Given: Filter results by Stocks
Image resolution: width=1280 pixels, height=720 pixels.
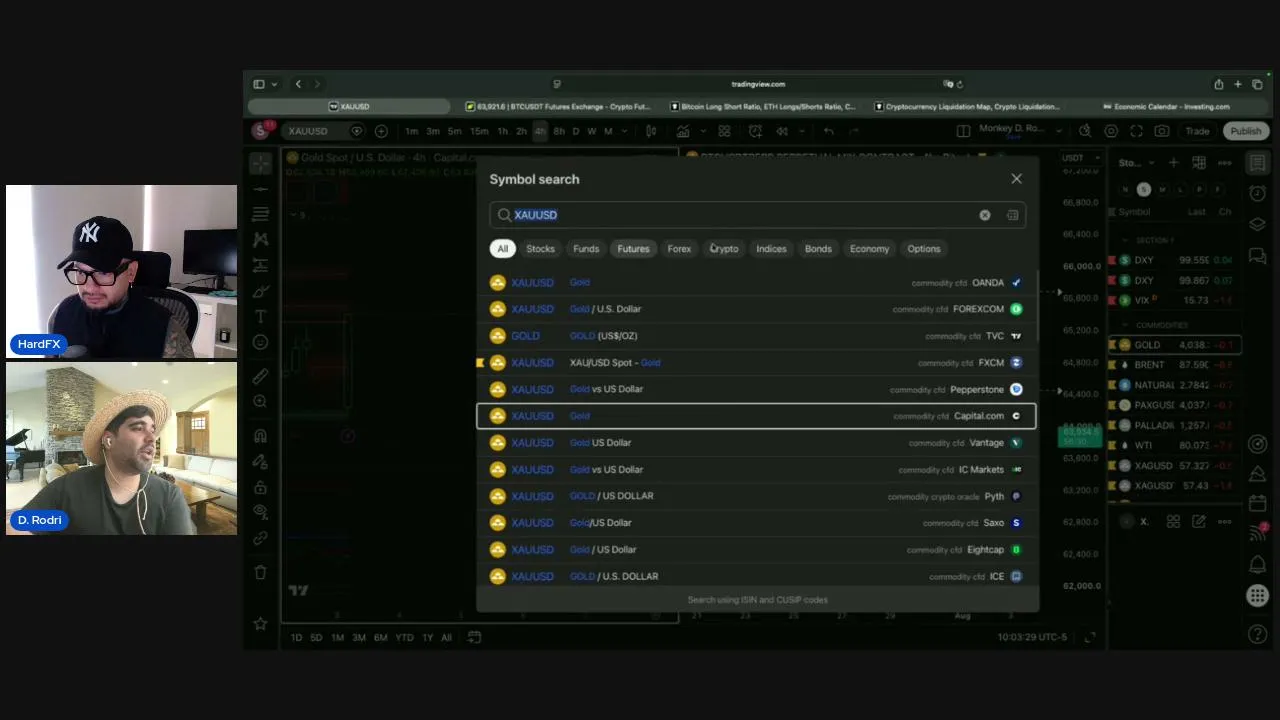Looking at the screenshot, I should click(540, 249).
